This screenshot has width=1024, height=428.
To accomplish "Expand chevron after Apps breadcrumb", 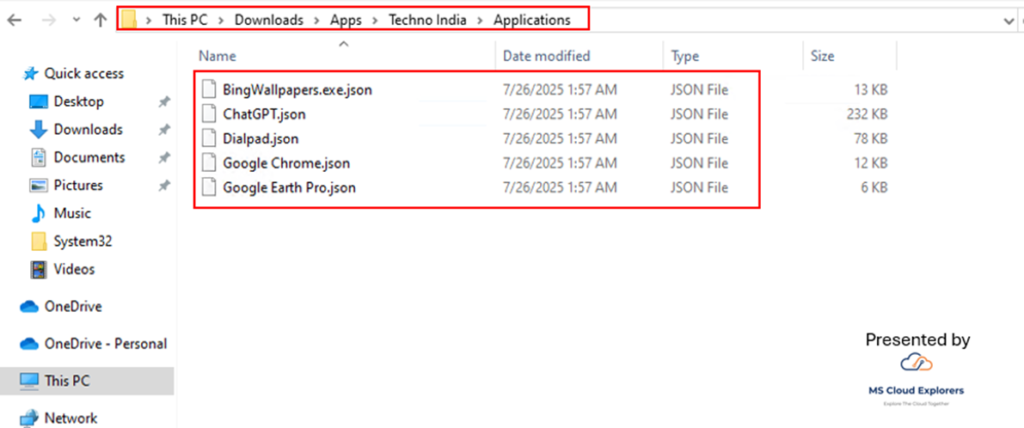I will pos(375,20).
